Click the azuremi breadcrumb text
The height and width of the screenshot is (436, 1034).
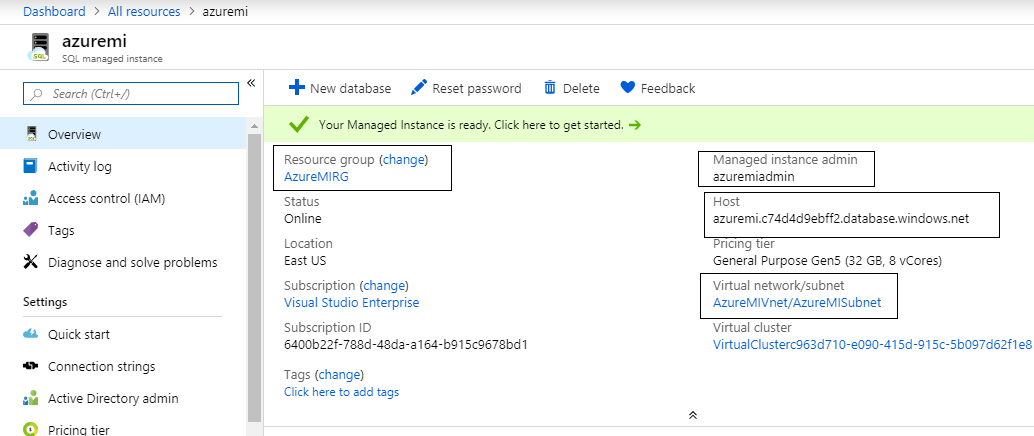point(226,12)
